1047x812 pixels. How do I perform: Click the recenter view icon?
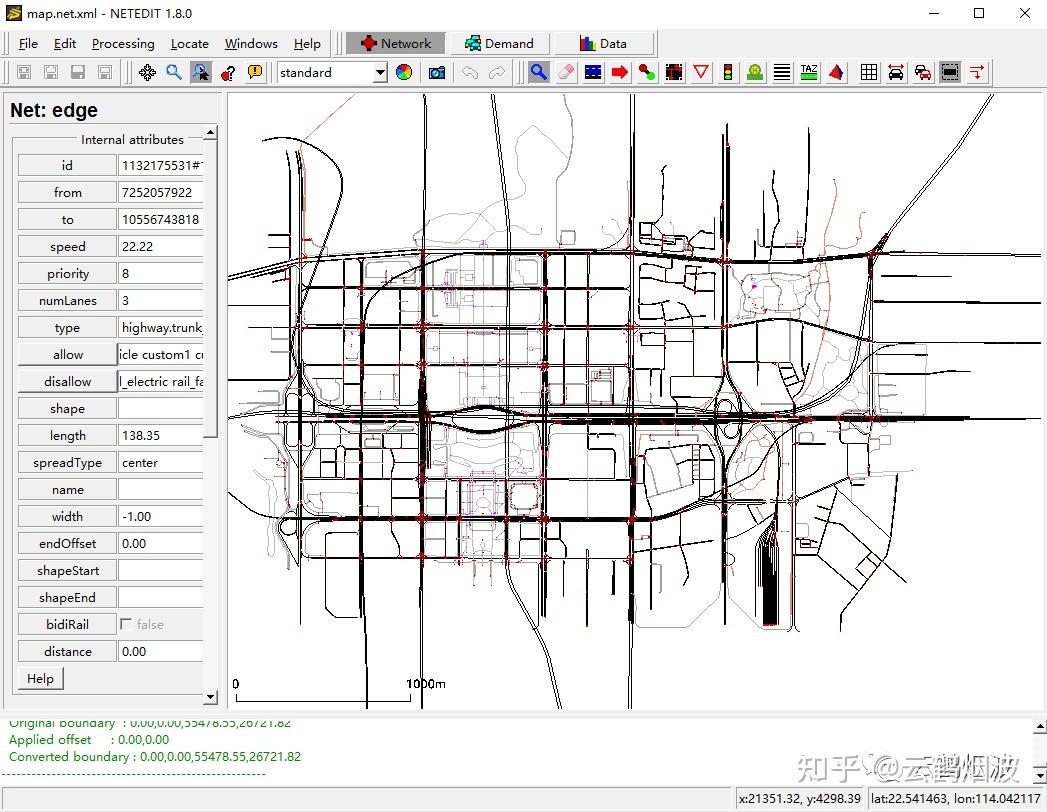(147, 72)
